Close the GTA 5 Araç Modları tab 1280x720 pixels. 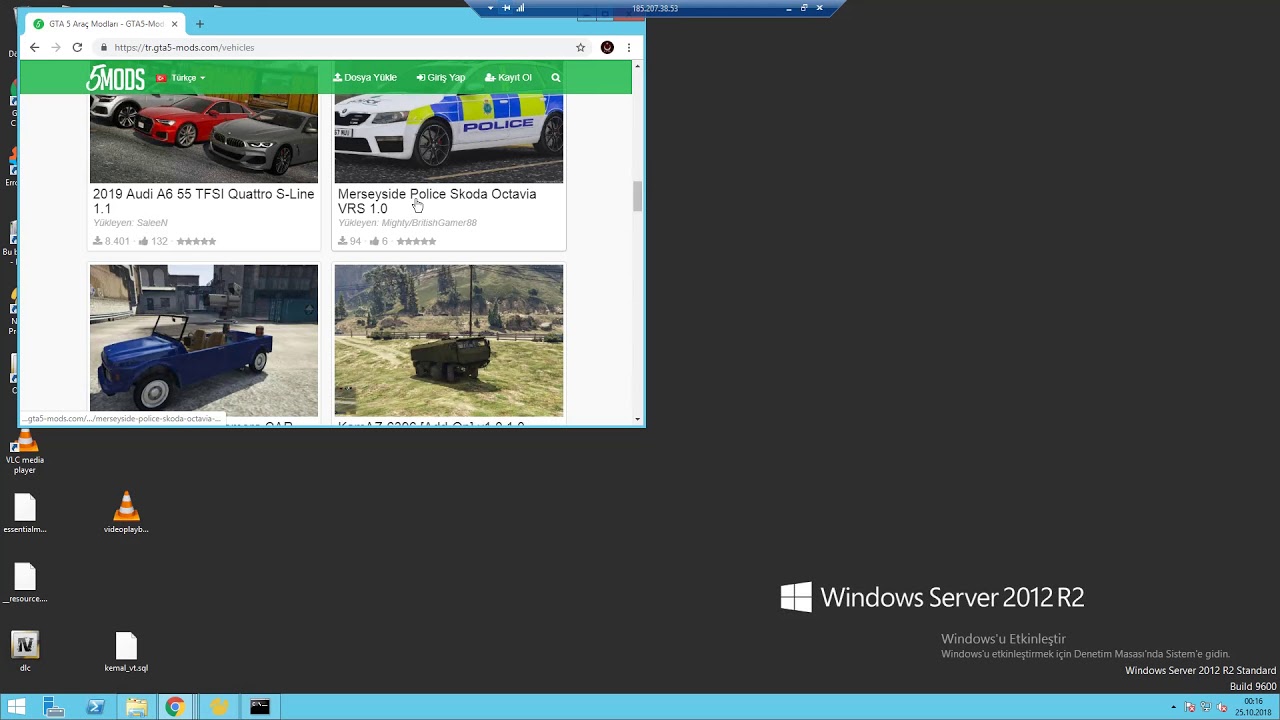(x=175, y=24)
